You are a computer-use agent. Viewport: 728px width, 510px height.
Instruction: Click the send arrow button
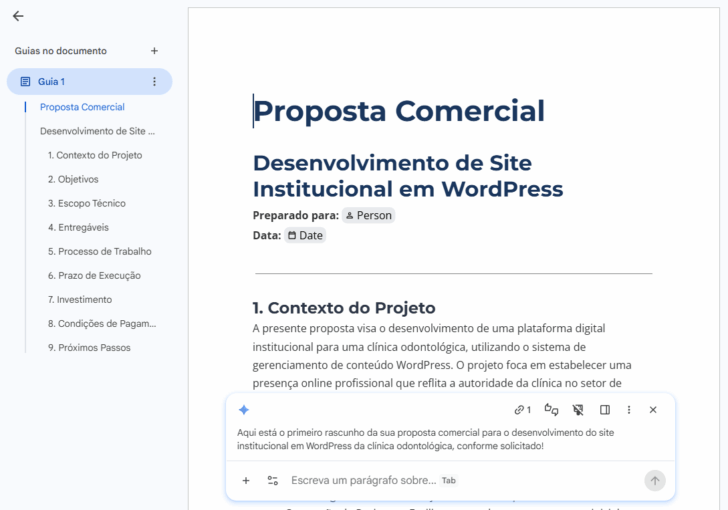pyautogui.click(x=655, y=481)
